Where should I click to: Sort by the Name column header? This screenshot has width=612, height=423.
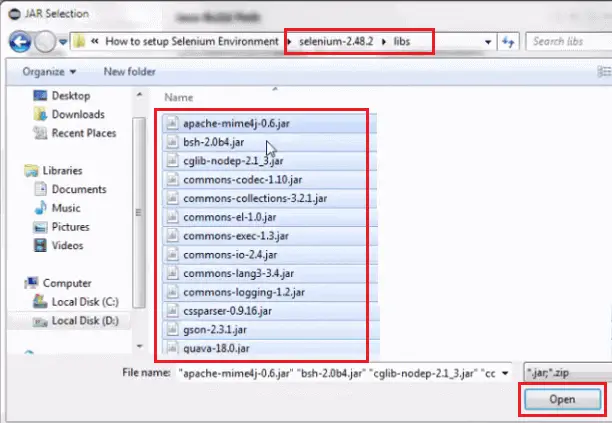pos(178,98)
